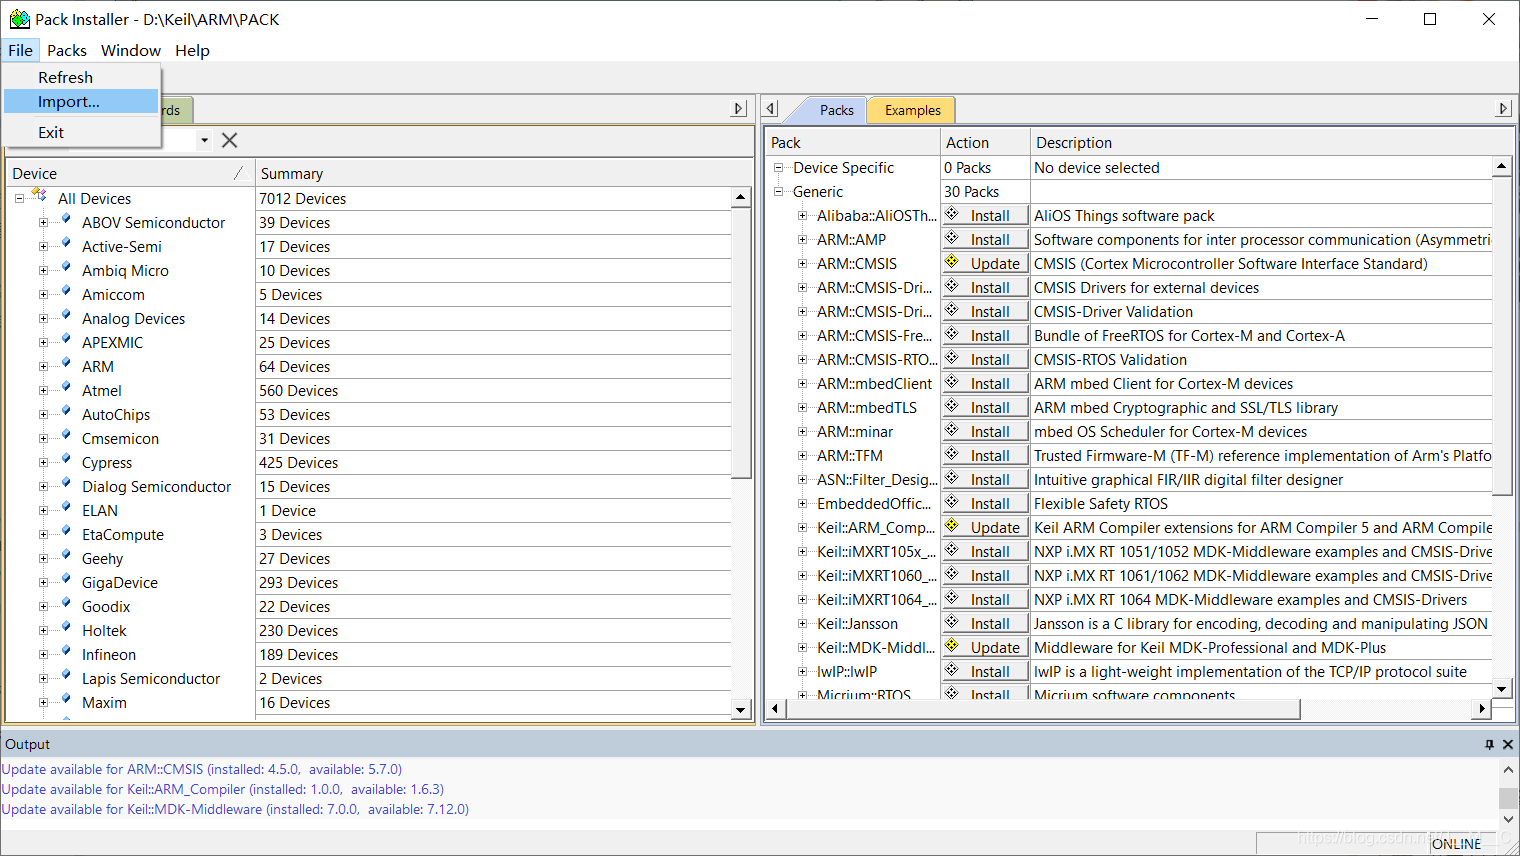Click the ONLINE status bar indicator
Screen dimensions: 1520x856
(1456, 844)
